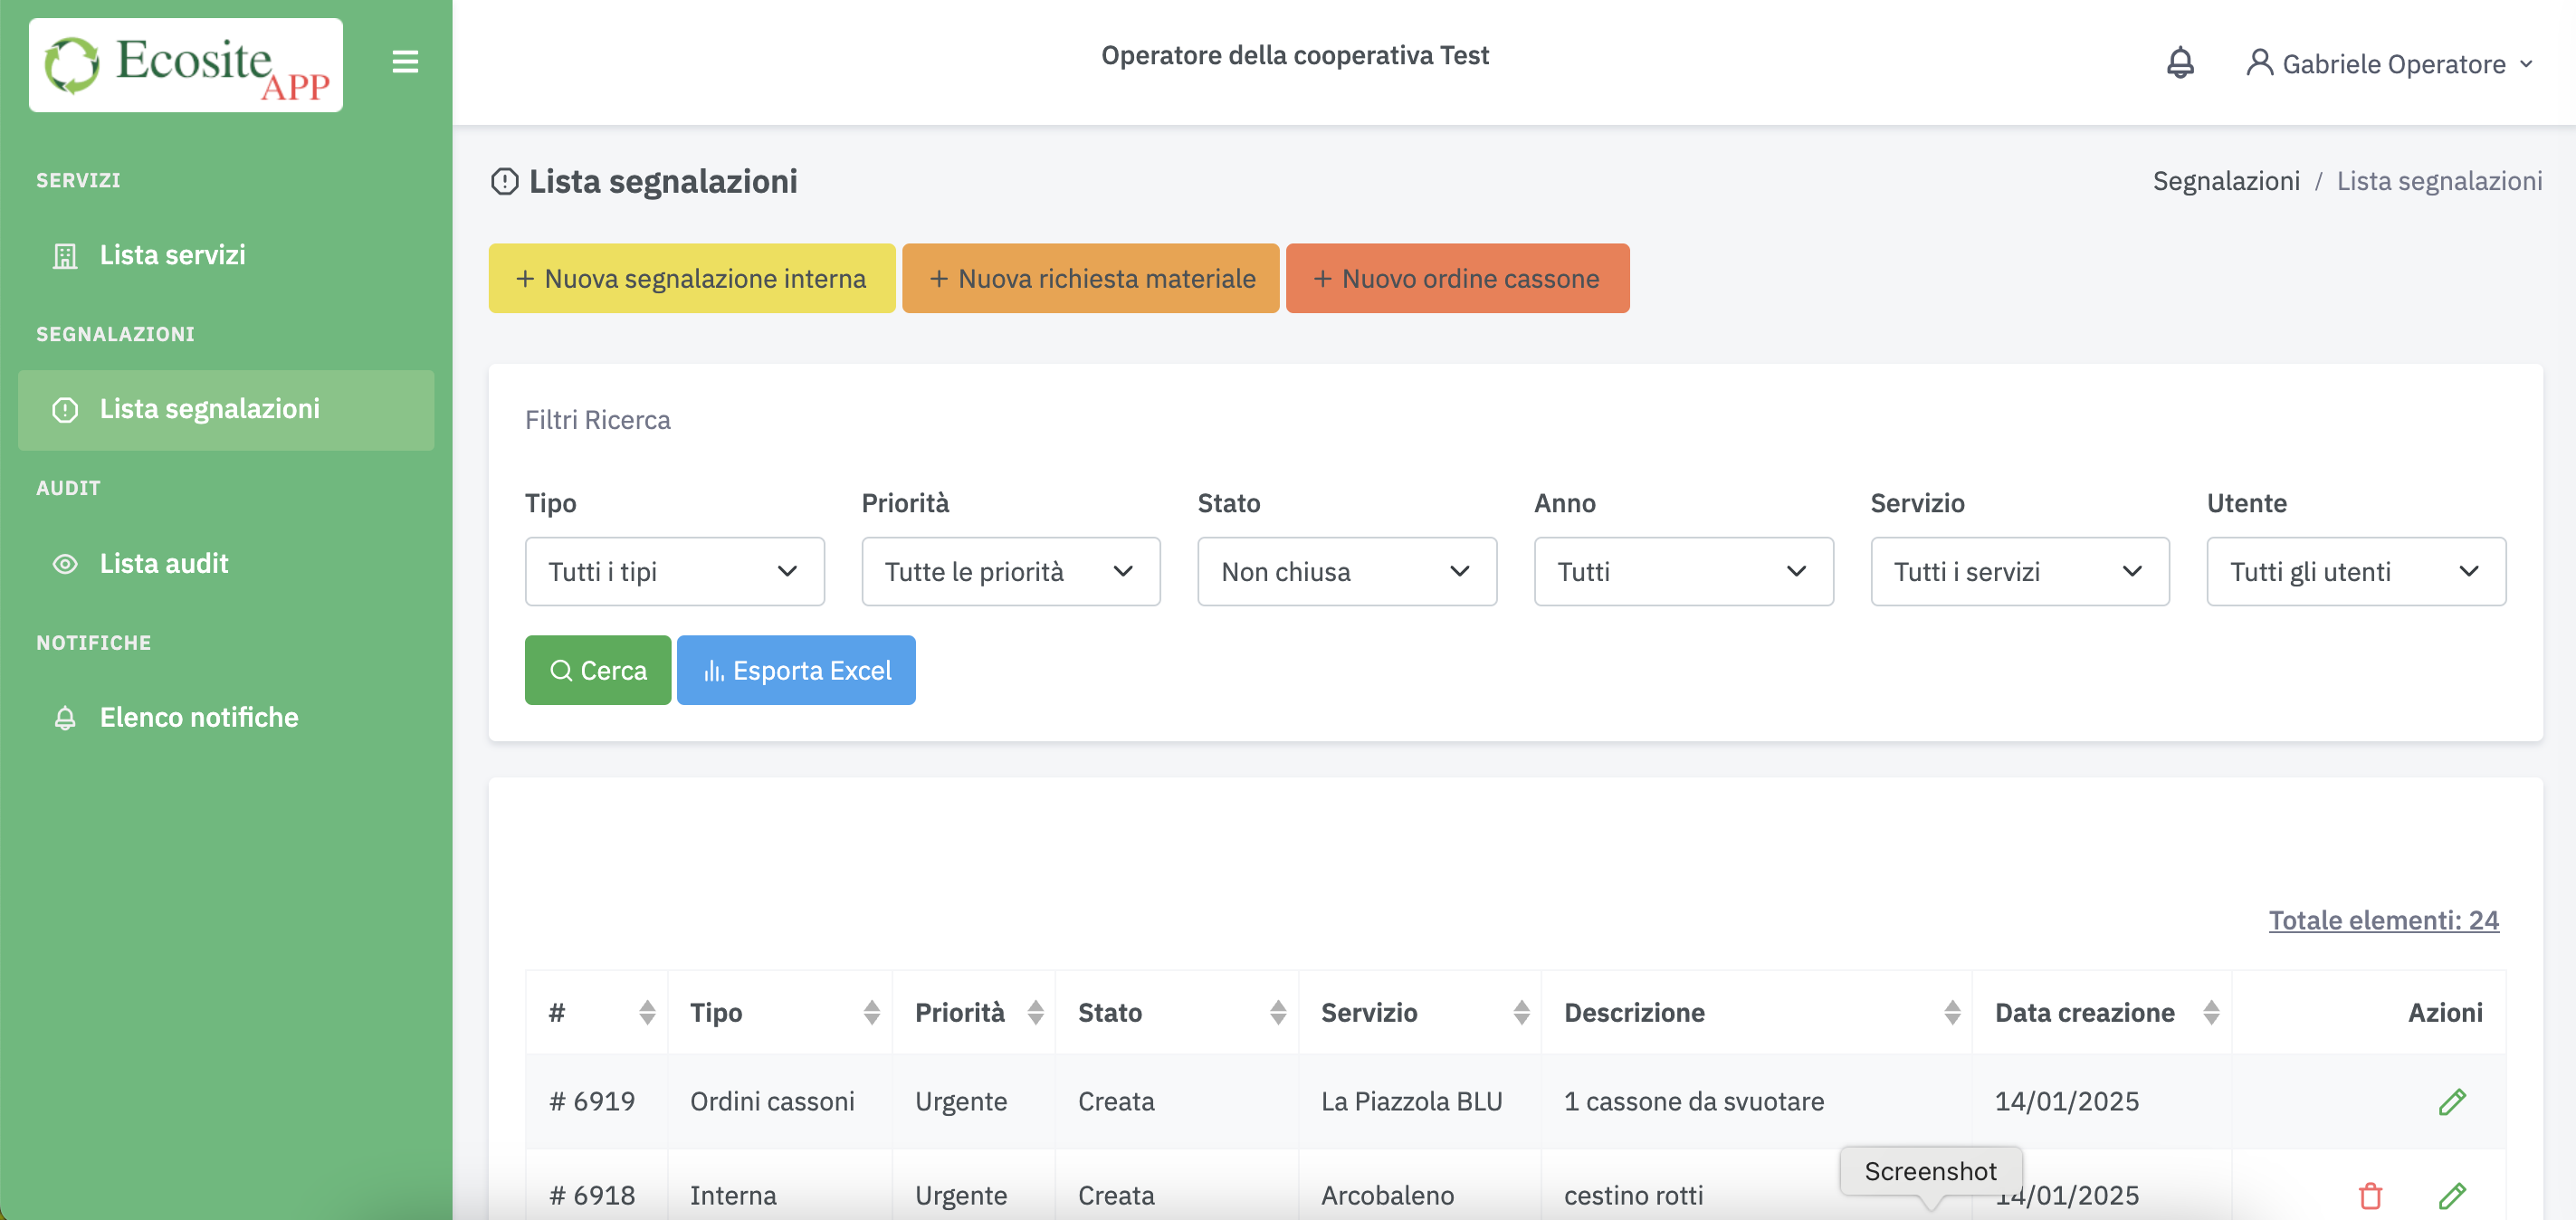Click Esporta Excel button
2576x1220 pixels.
pos(796,670)
